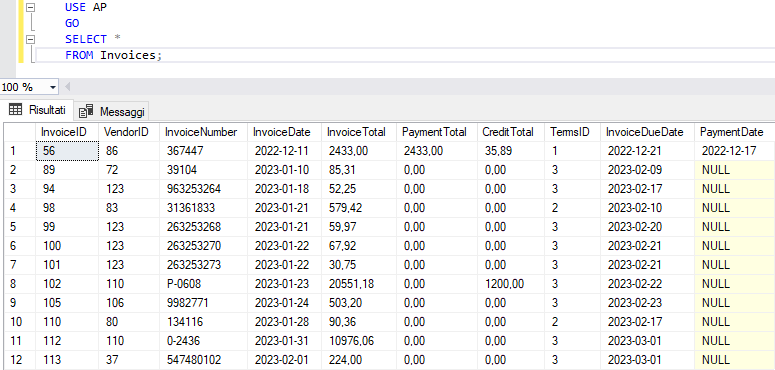Click the VendorID cell 106

[129, 303]
